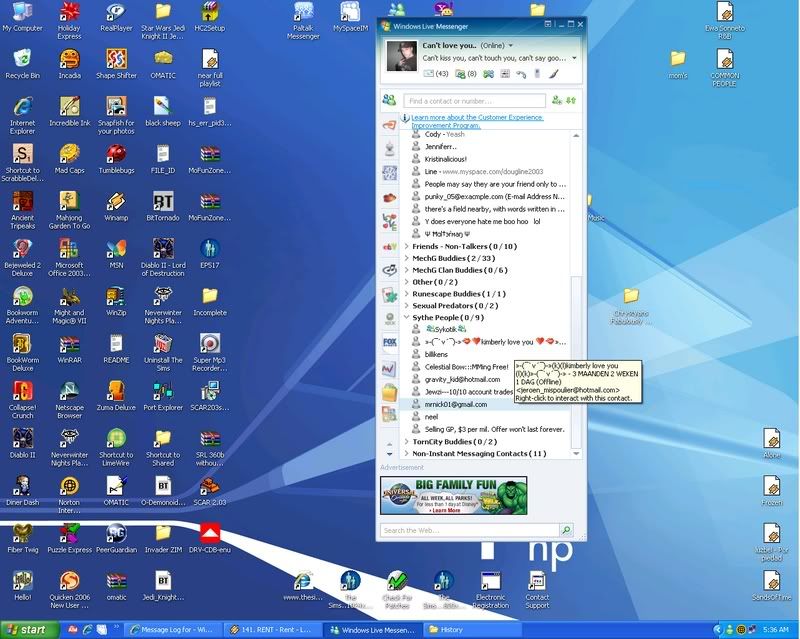Open the yellow shopping bag sidebar tab

pos(389,393)
